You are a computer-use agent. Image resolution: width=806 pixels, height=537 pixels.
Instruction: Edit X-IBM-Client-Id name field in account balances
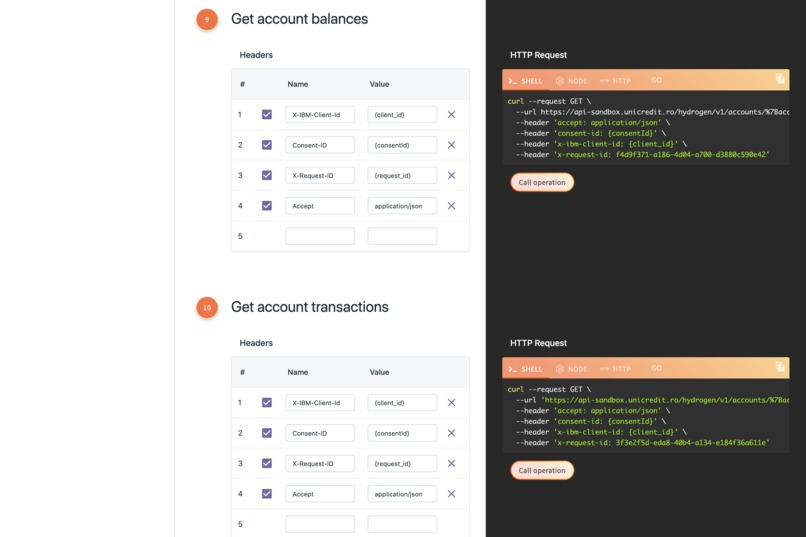[320, 115]
